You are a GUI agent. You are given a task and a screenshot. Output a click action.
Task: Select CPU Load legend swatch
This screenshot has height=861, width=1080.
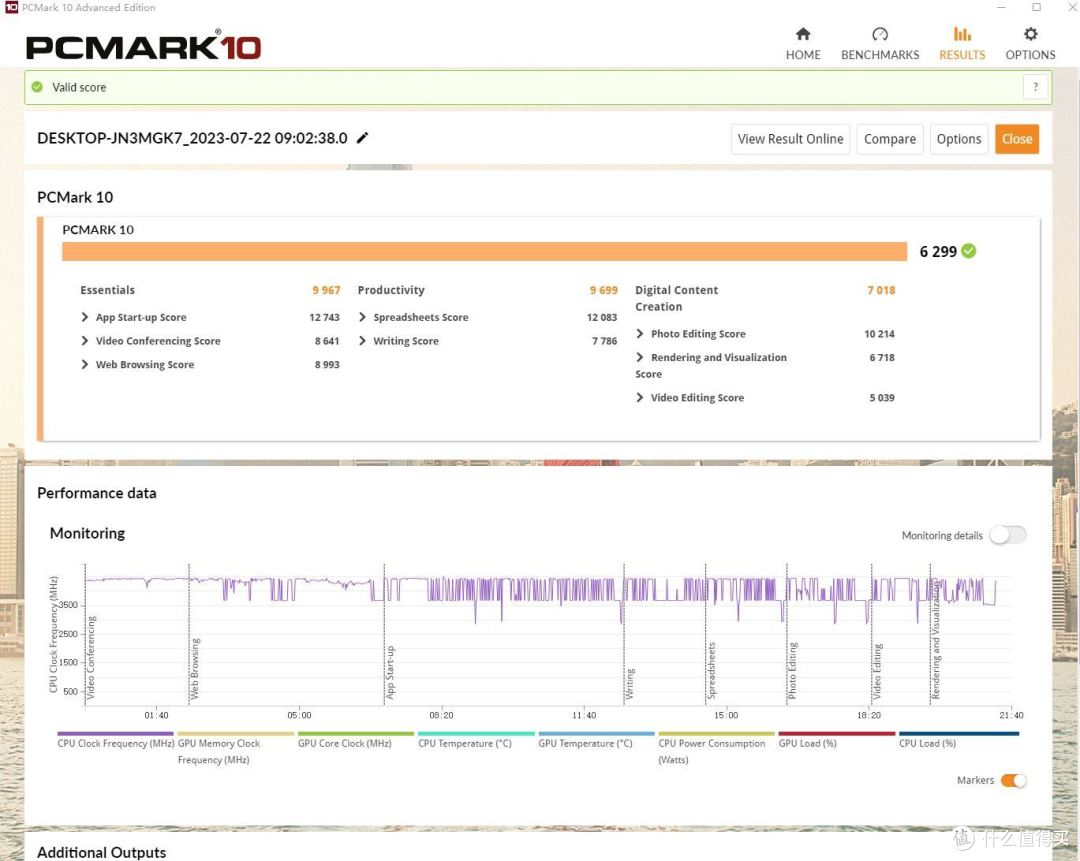click(x=959, y=734)
